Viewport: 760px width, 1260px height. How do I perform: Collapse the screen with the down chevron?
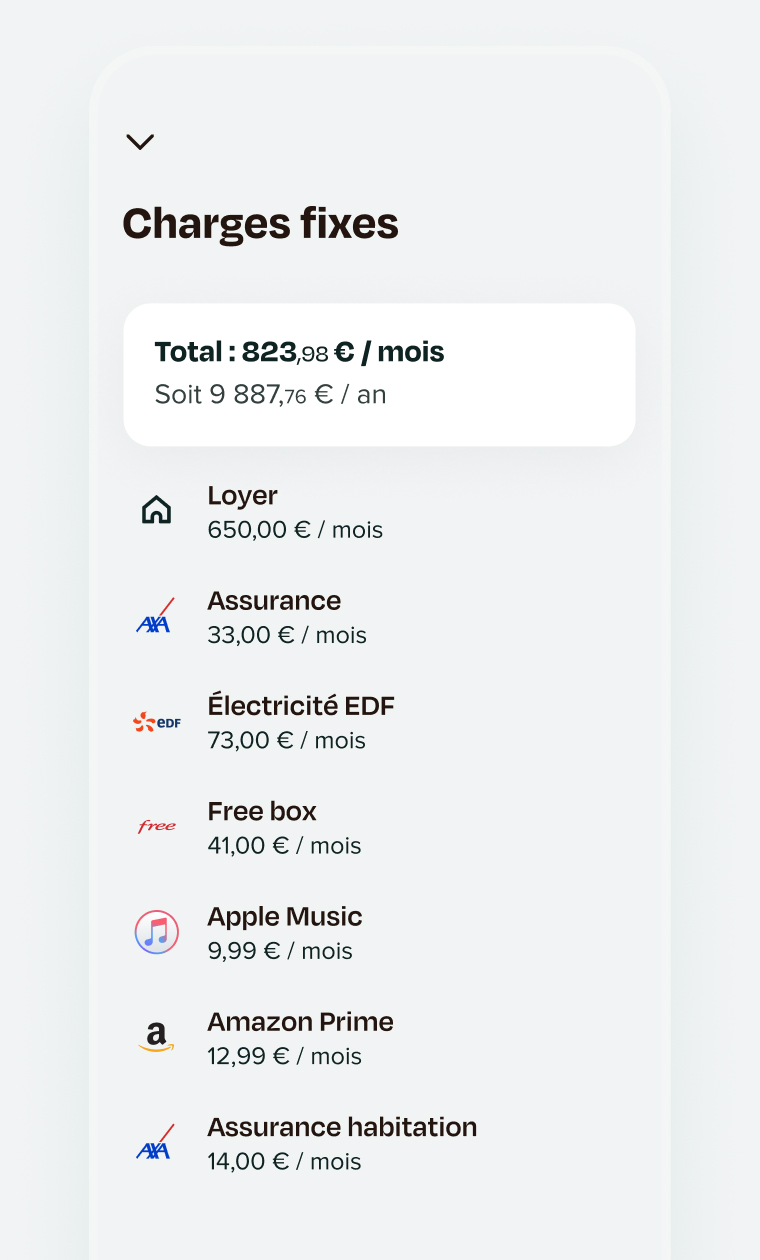pos(140,142)
